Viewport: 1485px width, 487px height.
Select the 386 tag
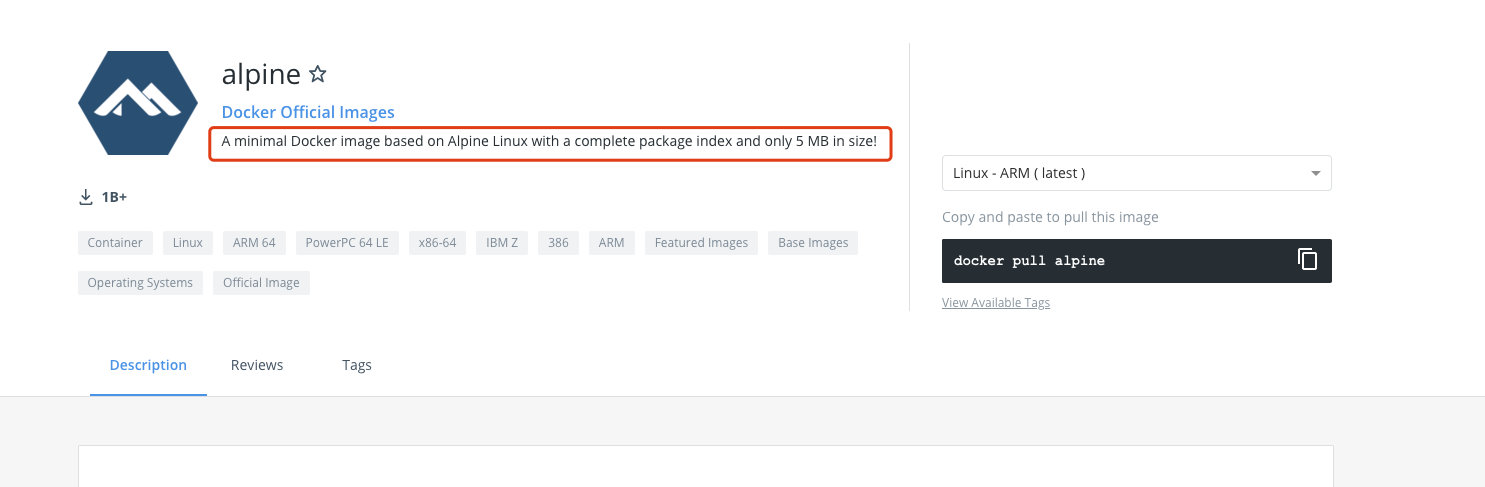pyautogui.click(x=559, y=243)
